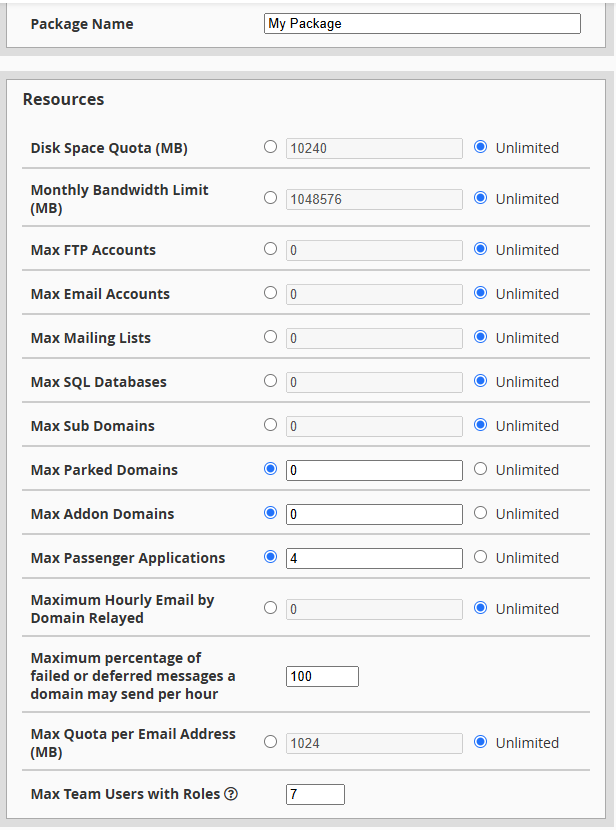Set Max Parked Domains to Unlimited
The image size is (616, 830).
(x=481, y=469)
